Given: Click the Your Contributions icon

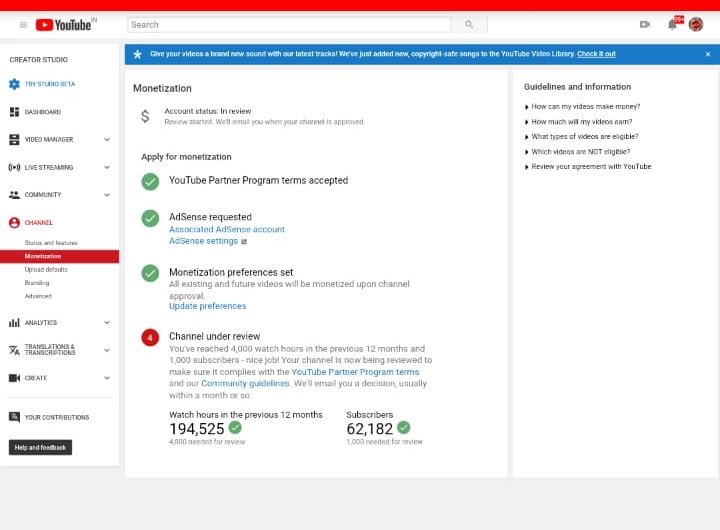Looking at the screenshot, I should (14, 417).
